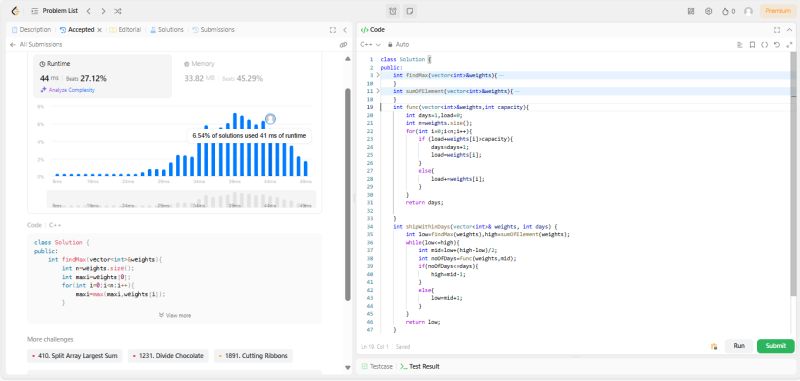Click the code editor vertical scrollbar
The image size is (800, 381).
[792, 173]
